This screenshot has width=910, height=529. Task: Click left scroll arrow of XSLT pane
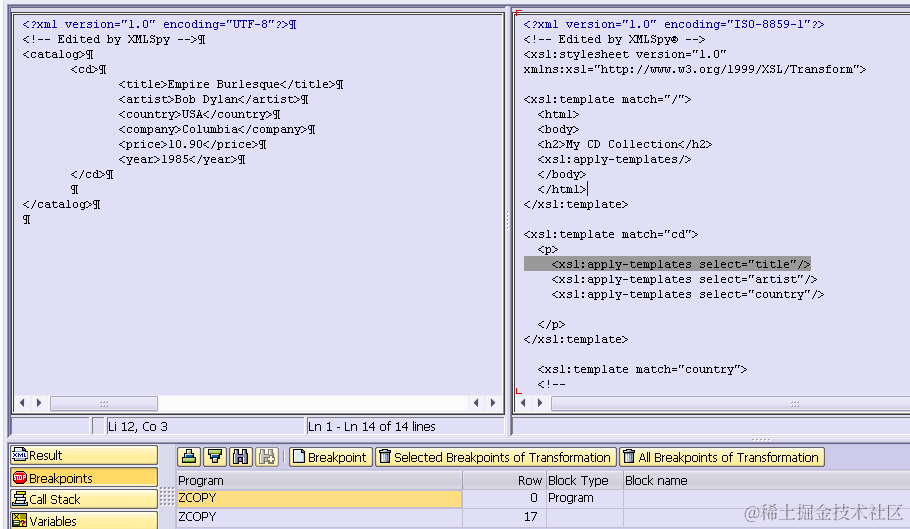pyautogui.click(x=523, y=403)
